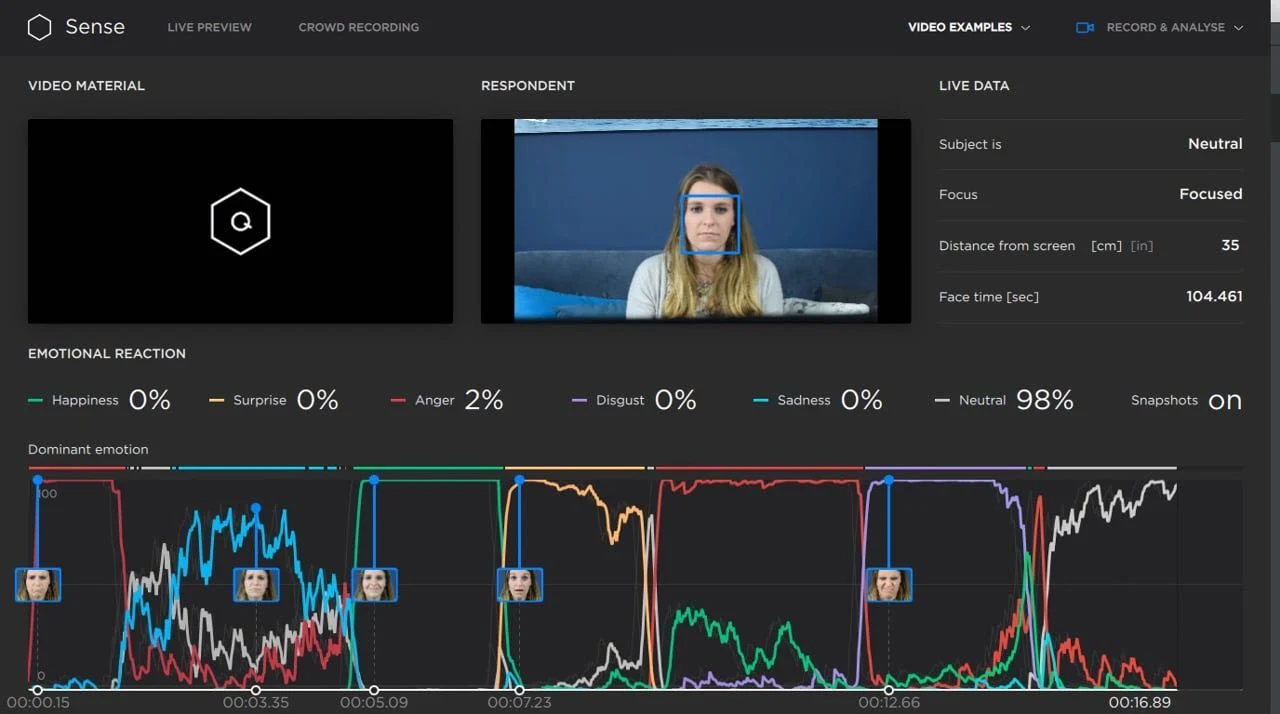1280x714 pixels.
Task: Click the Sense hexagon logo icon
Action: [39, 27]
